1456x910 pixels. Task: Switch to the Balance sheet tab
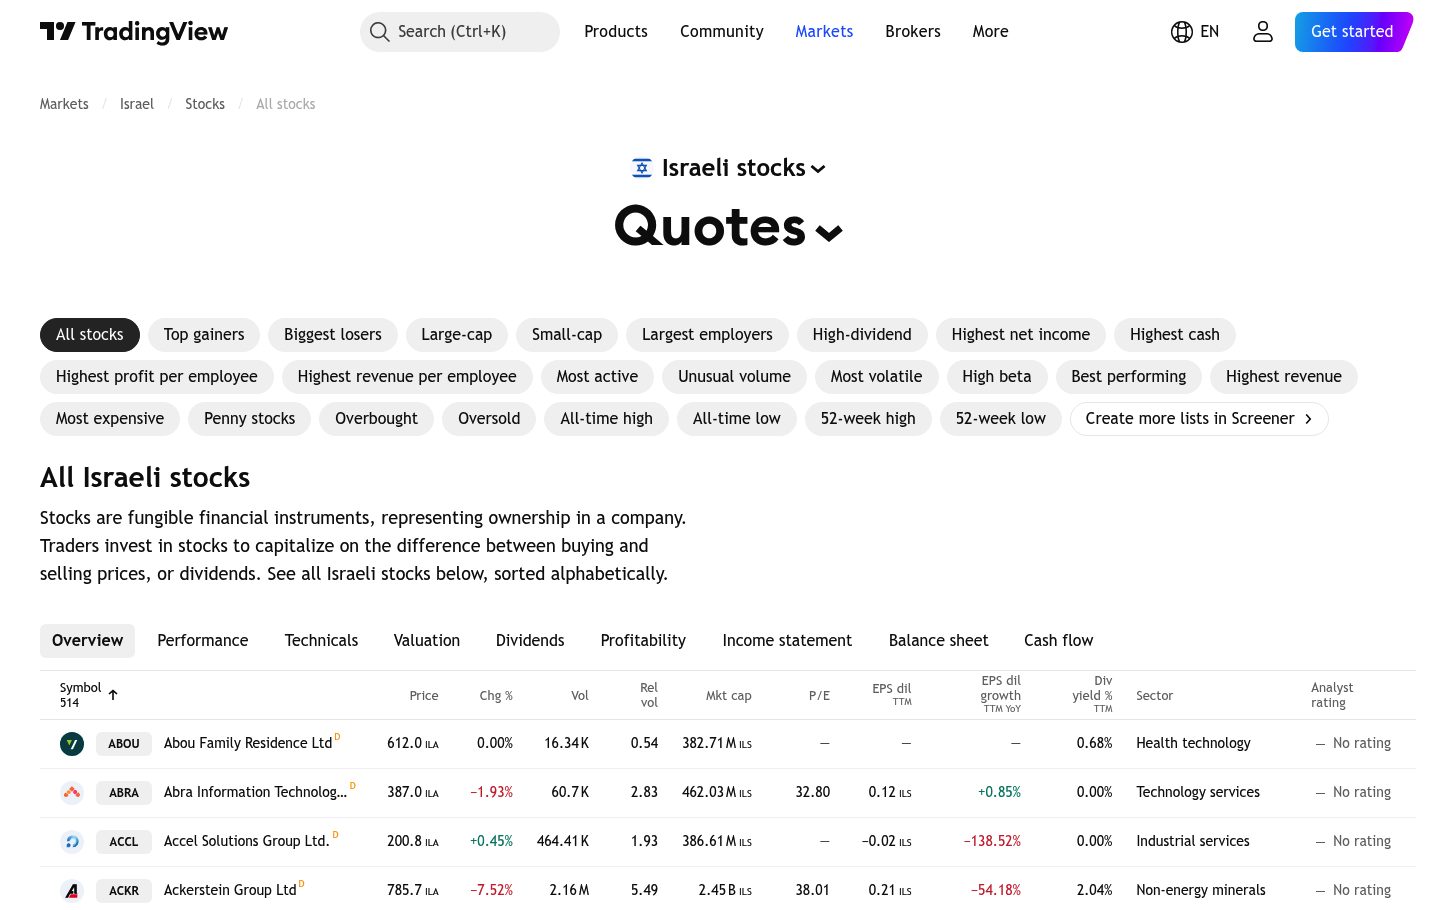(939, 641)
